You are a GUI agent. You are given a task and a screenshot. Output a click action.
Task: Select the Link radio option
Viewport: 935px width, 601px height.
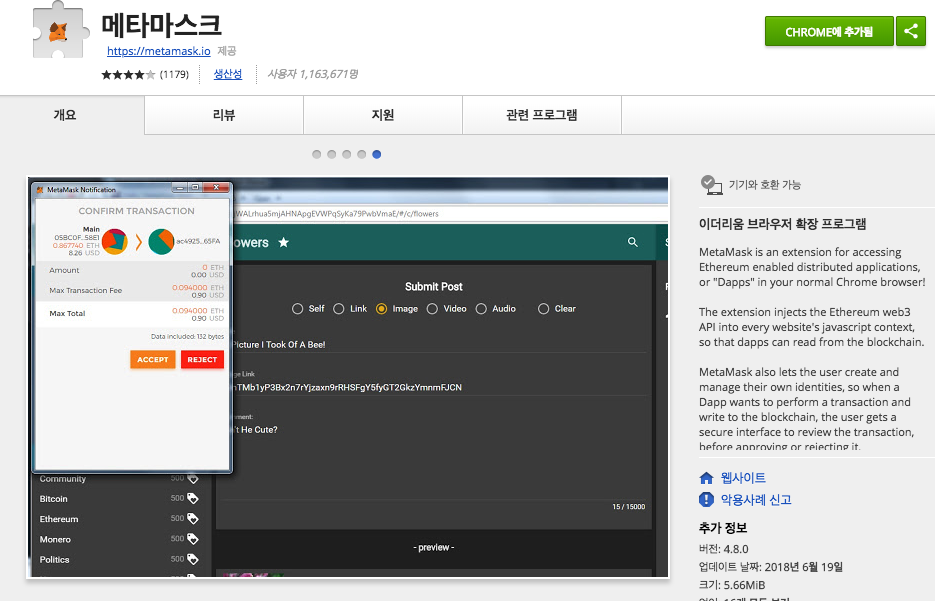pyautogui.click(x=339, y=309)
